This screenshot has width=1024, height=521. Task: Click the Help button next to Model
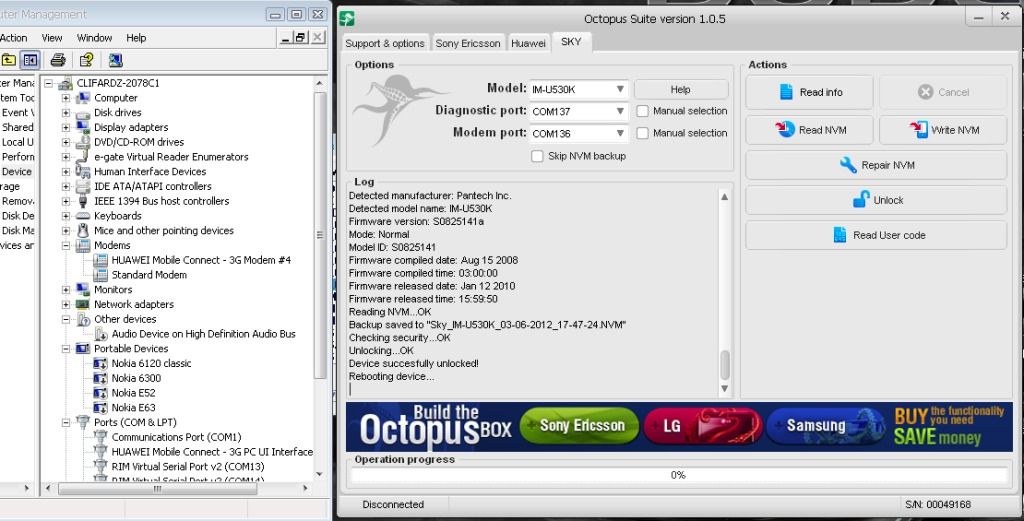click(x=681, y=89)
